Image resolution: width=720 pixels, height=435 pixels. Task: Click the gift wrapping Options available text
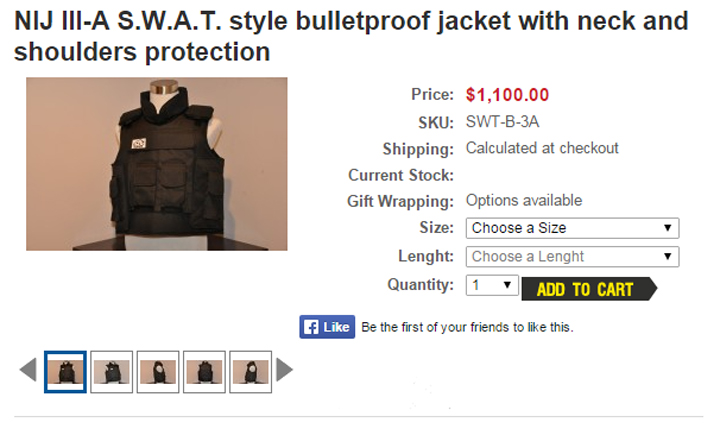tap(524, 201)
